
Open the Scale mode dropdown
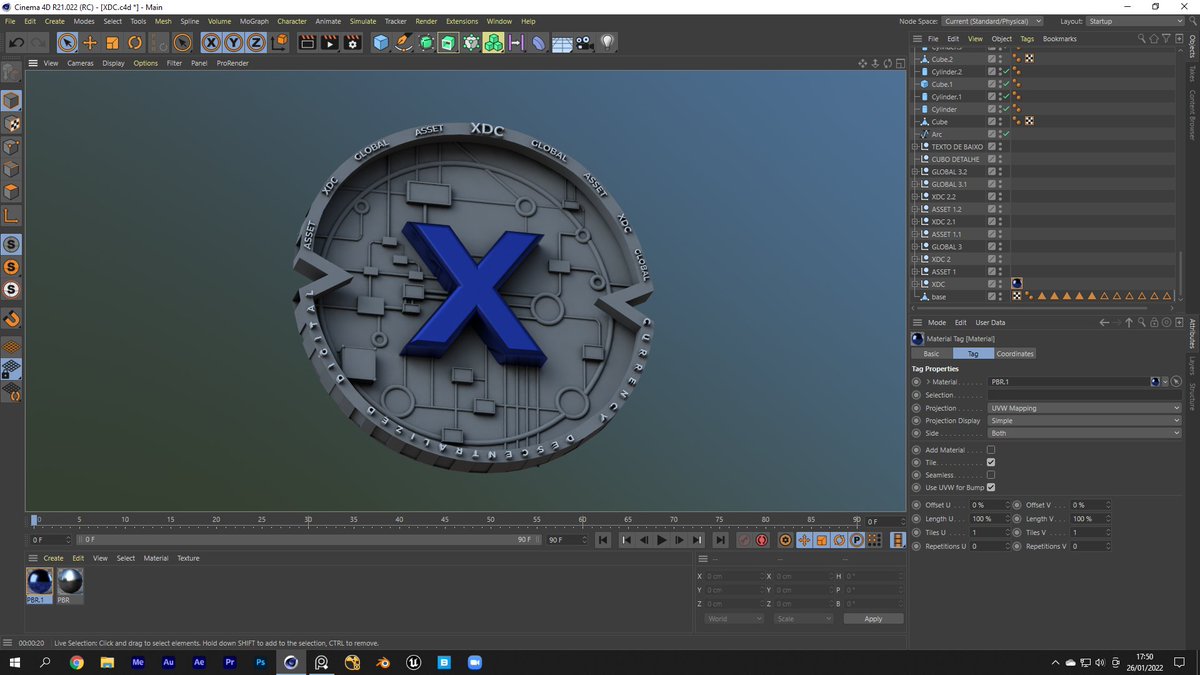click(803, 619)
